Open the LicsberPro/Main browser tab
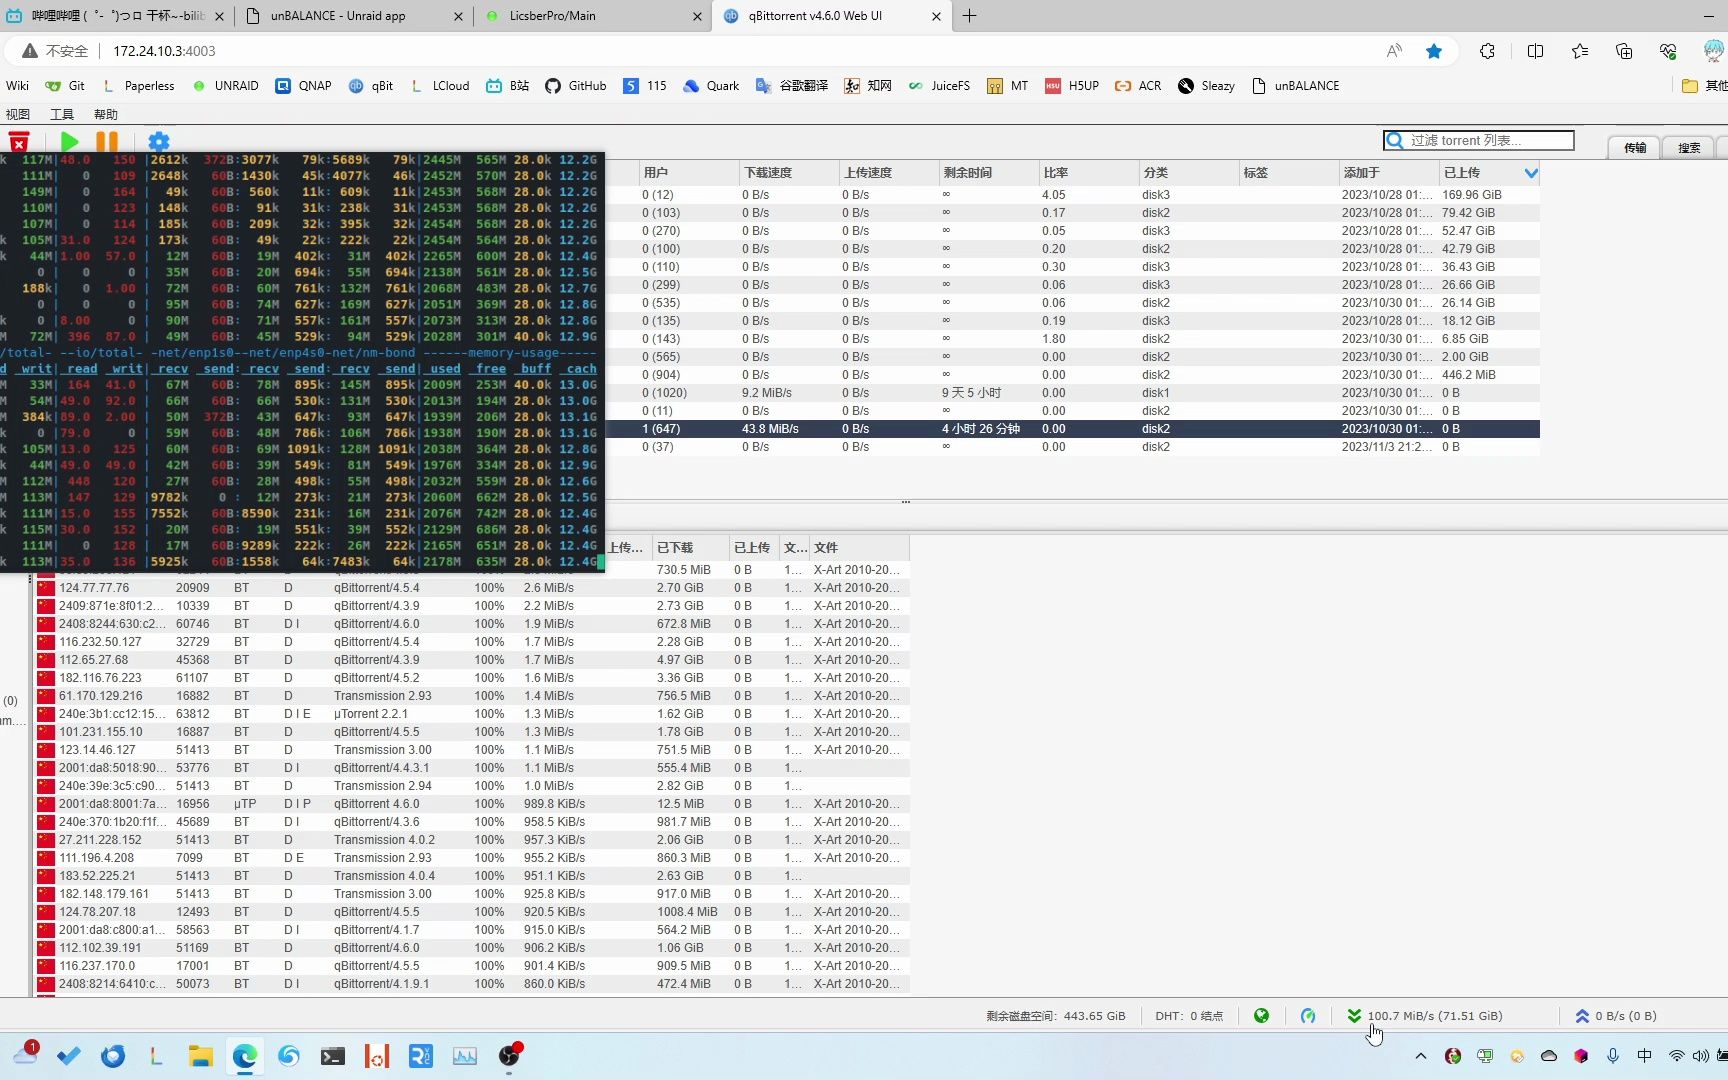The image size is (1728, 1080). click(x=594, y=16)
